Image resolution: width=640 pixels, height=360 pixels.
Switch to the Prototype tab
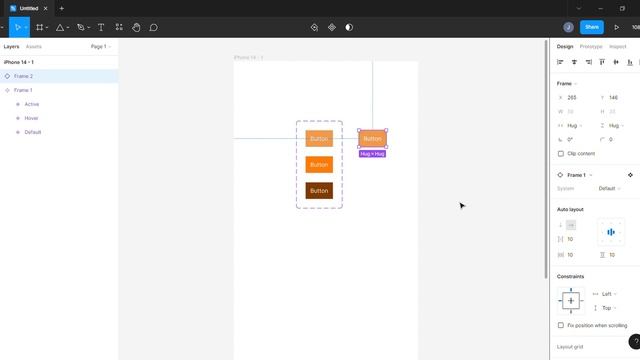tap(591, 47)
